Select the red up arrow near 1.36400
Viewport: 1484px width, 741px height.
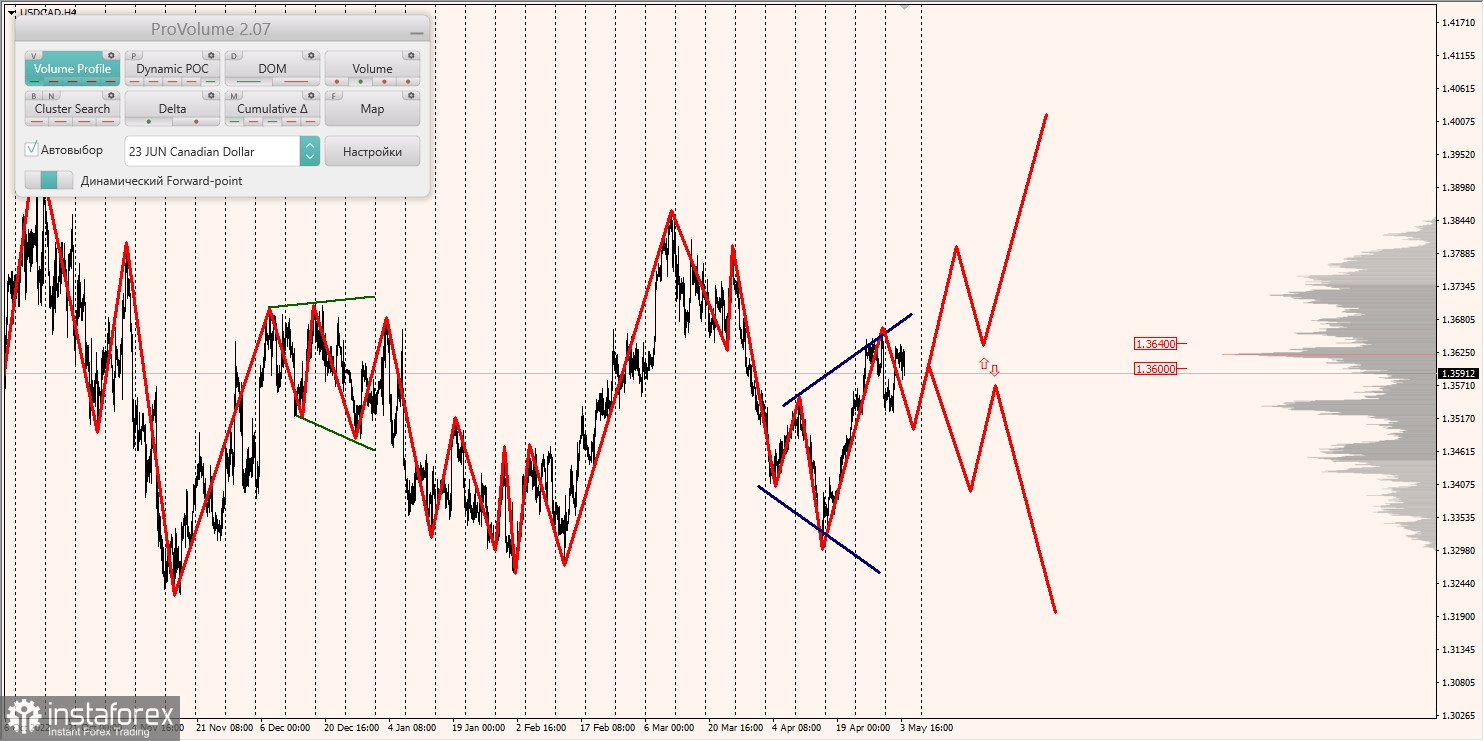983,363
